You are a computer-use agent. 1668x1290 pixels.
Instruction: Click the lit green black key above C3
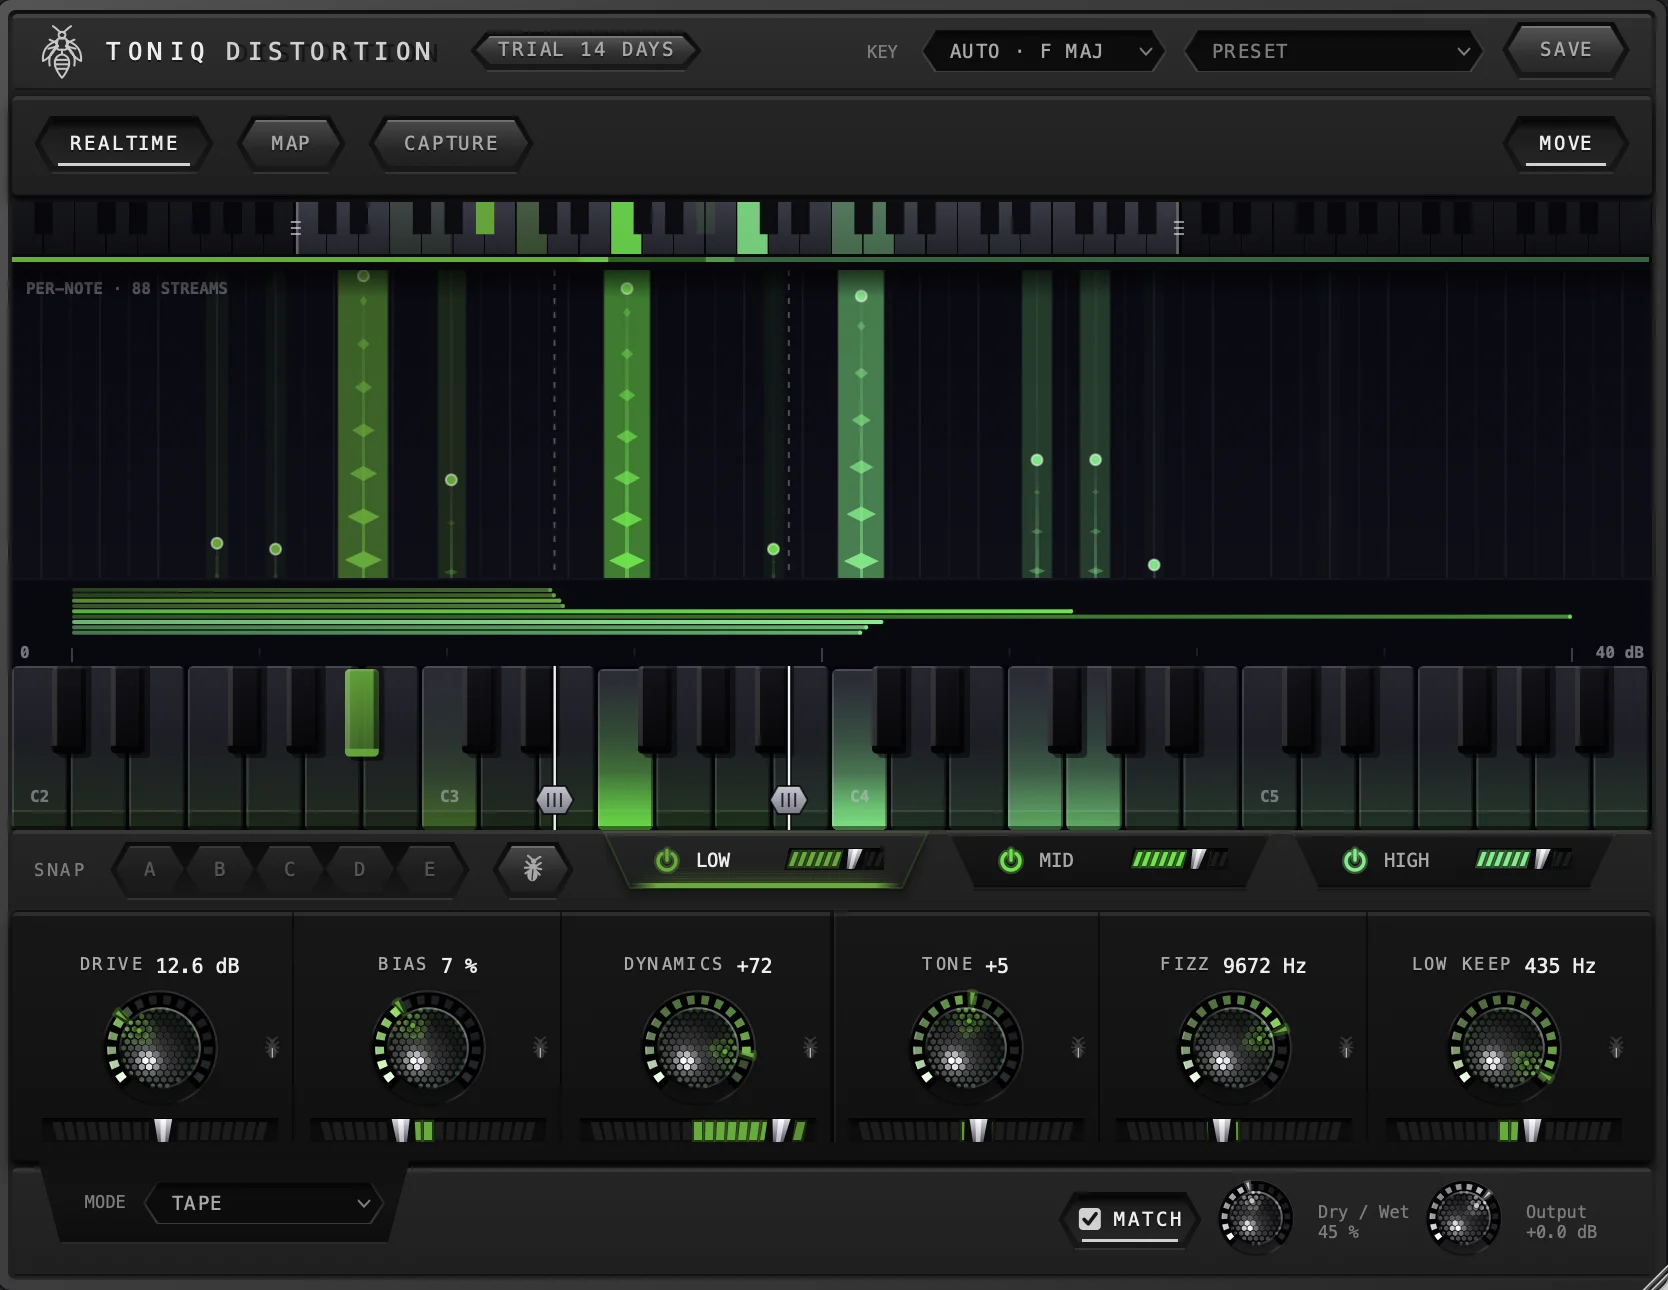(x=361, y=712)
